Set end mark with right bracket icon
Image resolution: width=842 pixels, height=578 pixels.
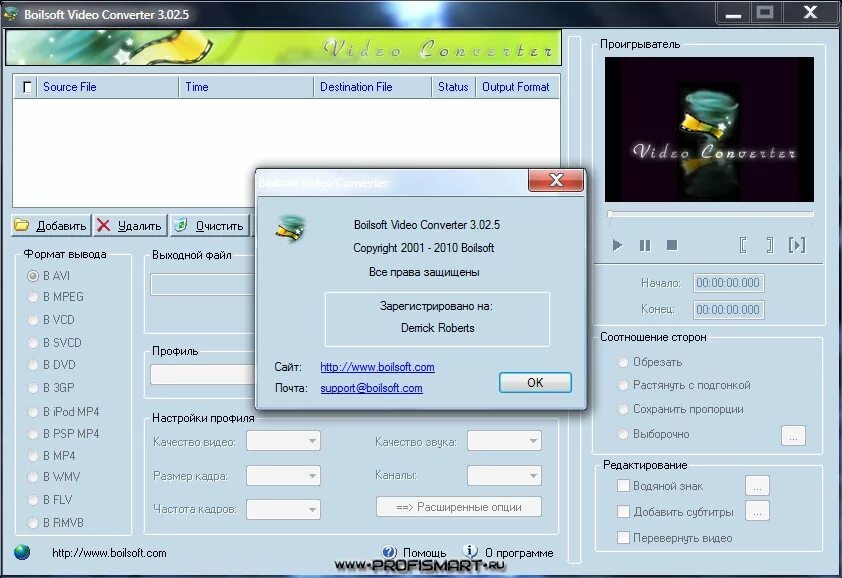[770, 245]
